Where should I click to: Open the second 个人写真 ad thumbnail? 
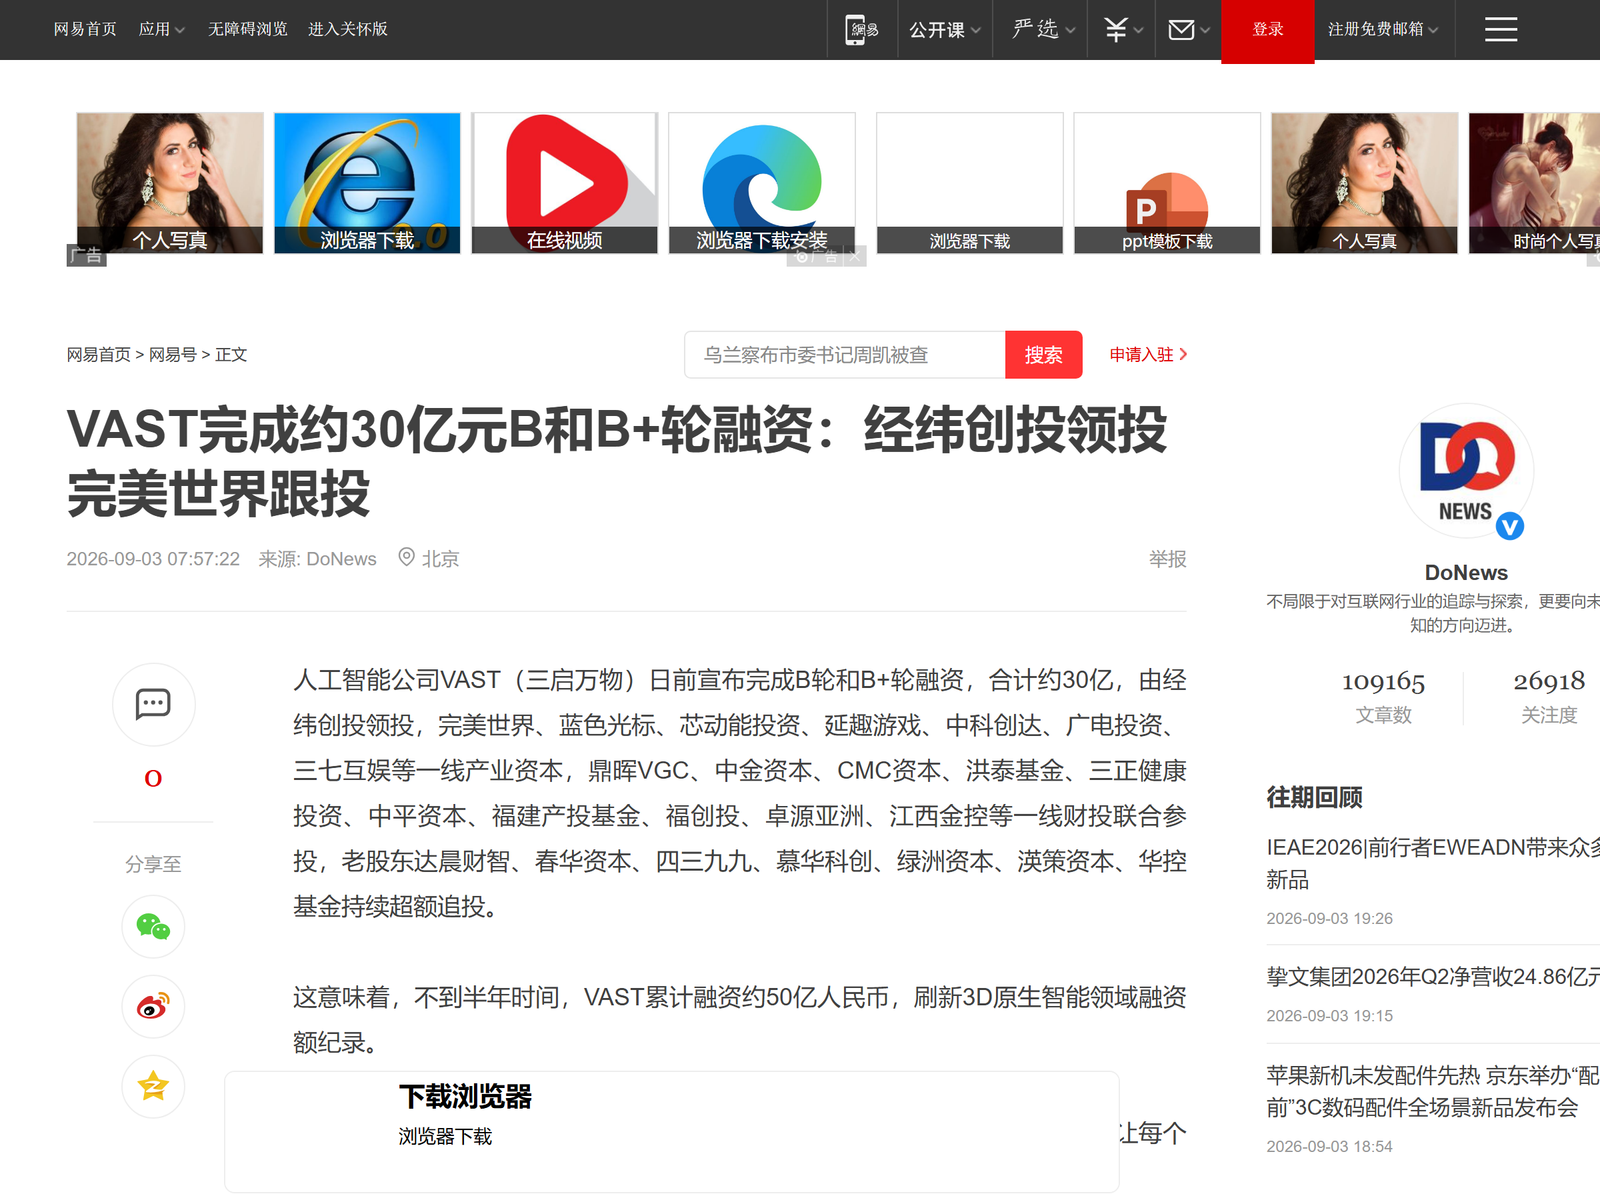1365,183
